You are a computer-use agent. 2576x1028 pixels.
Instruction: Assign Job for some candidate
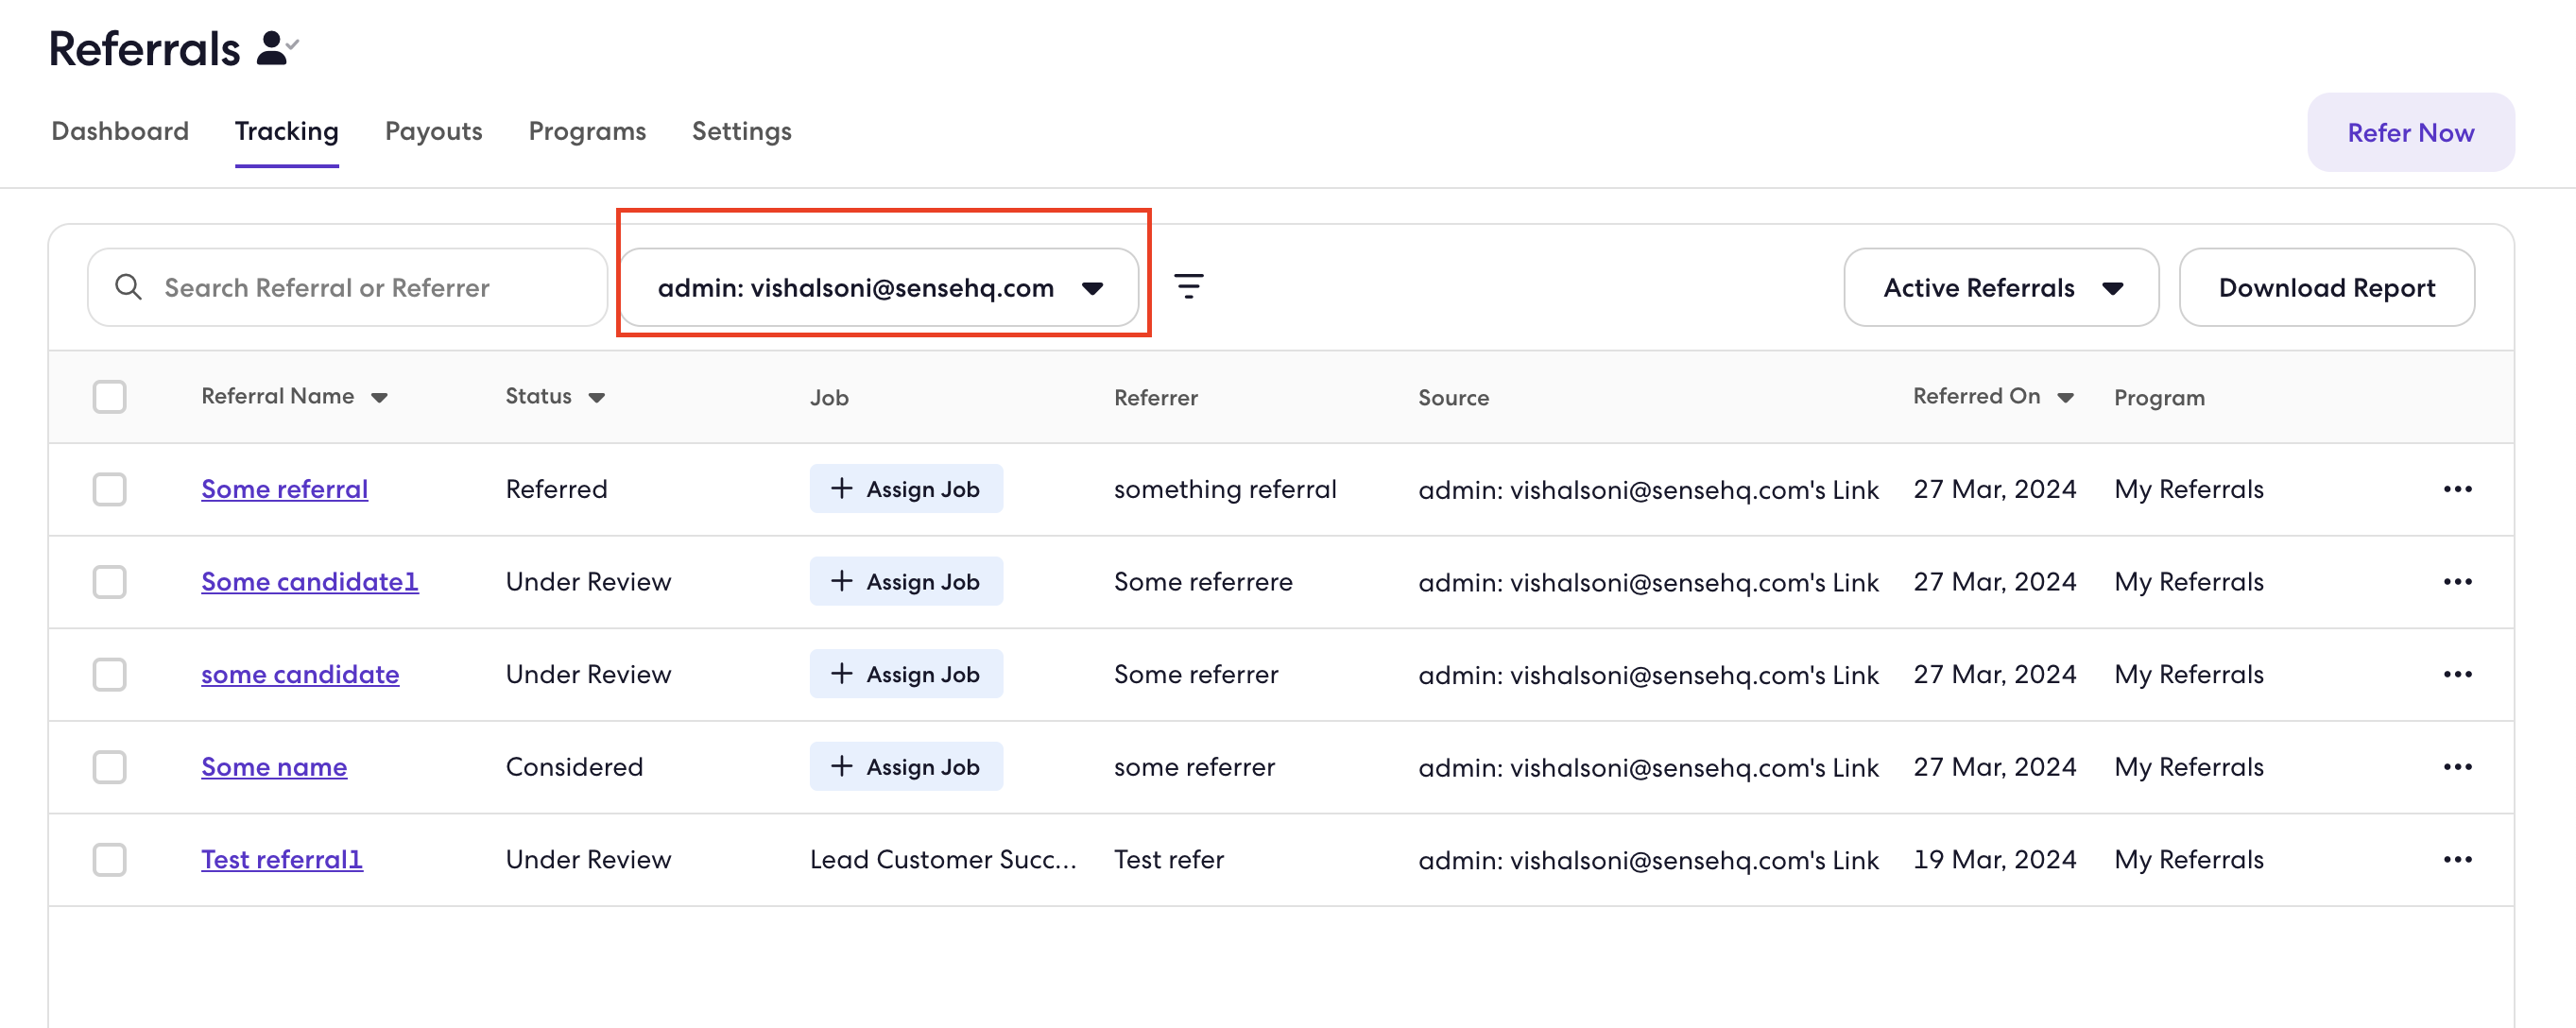coord(906,674)
